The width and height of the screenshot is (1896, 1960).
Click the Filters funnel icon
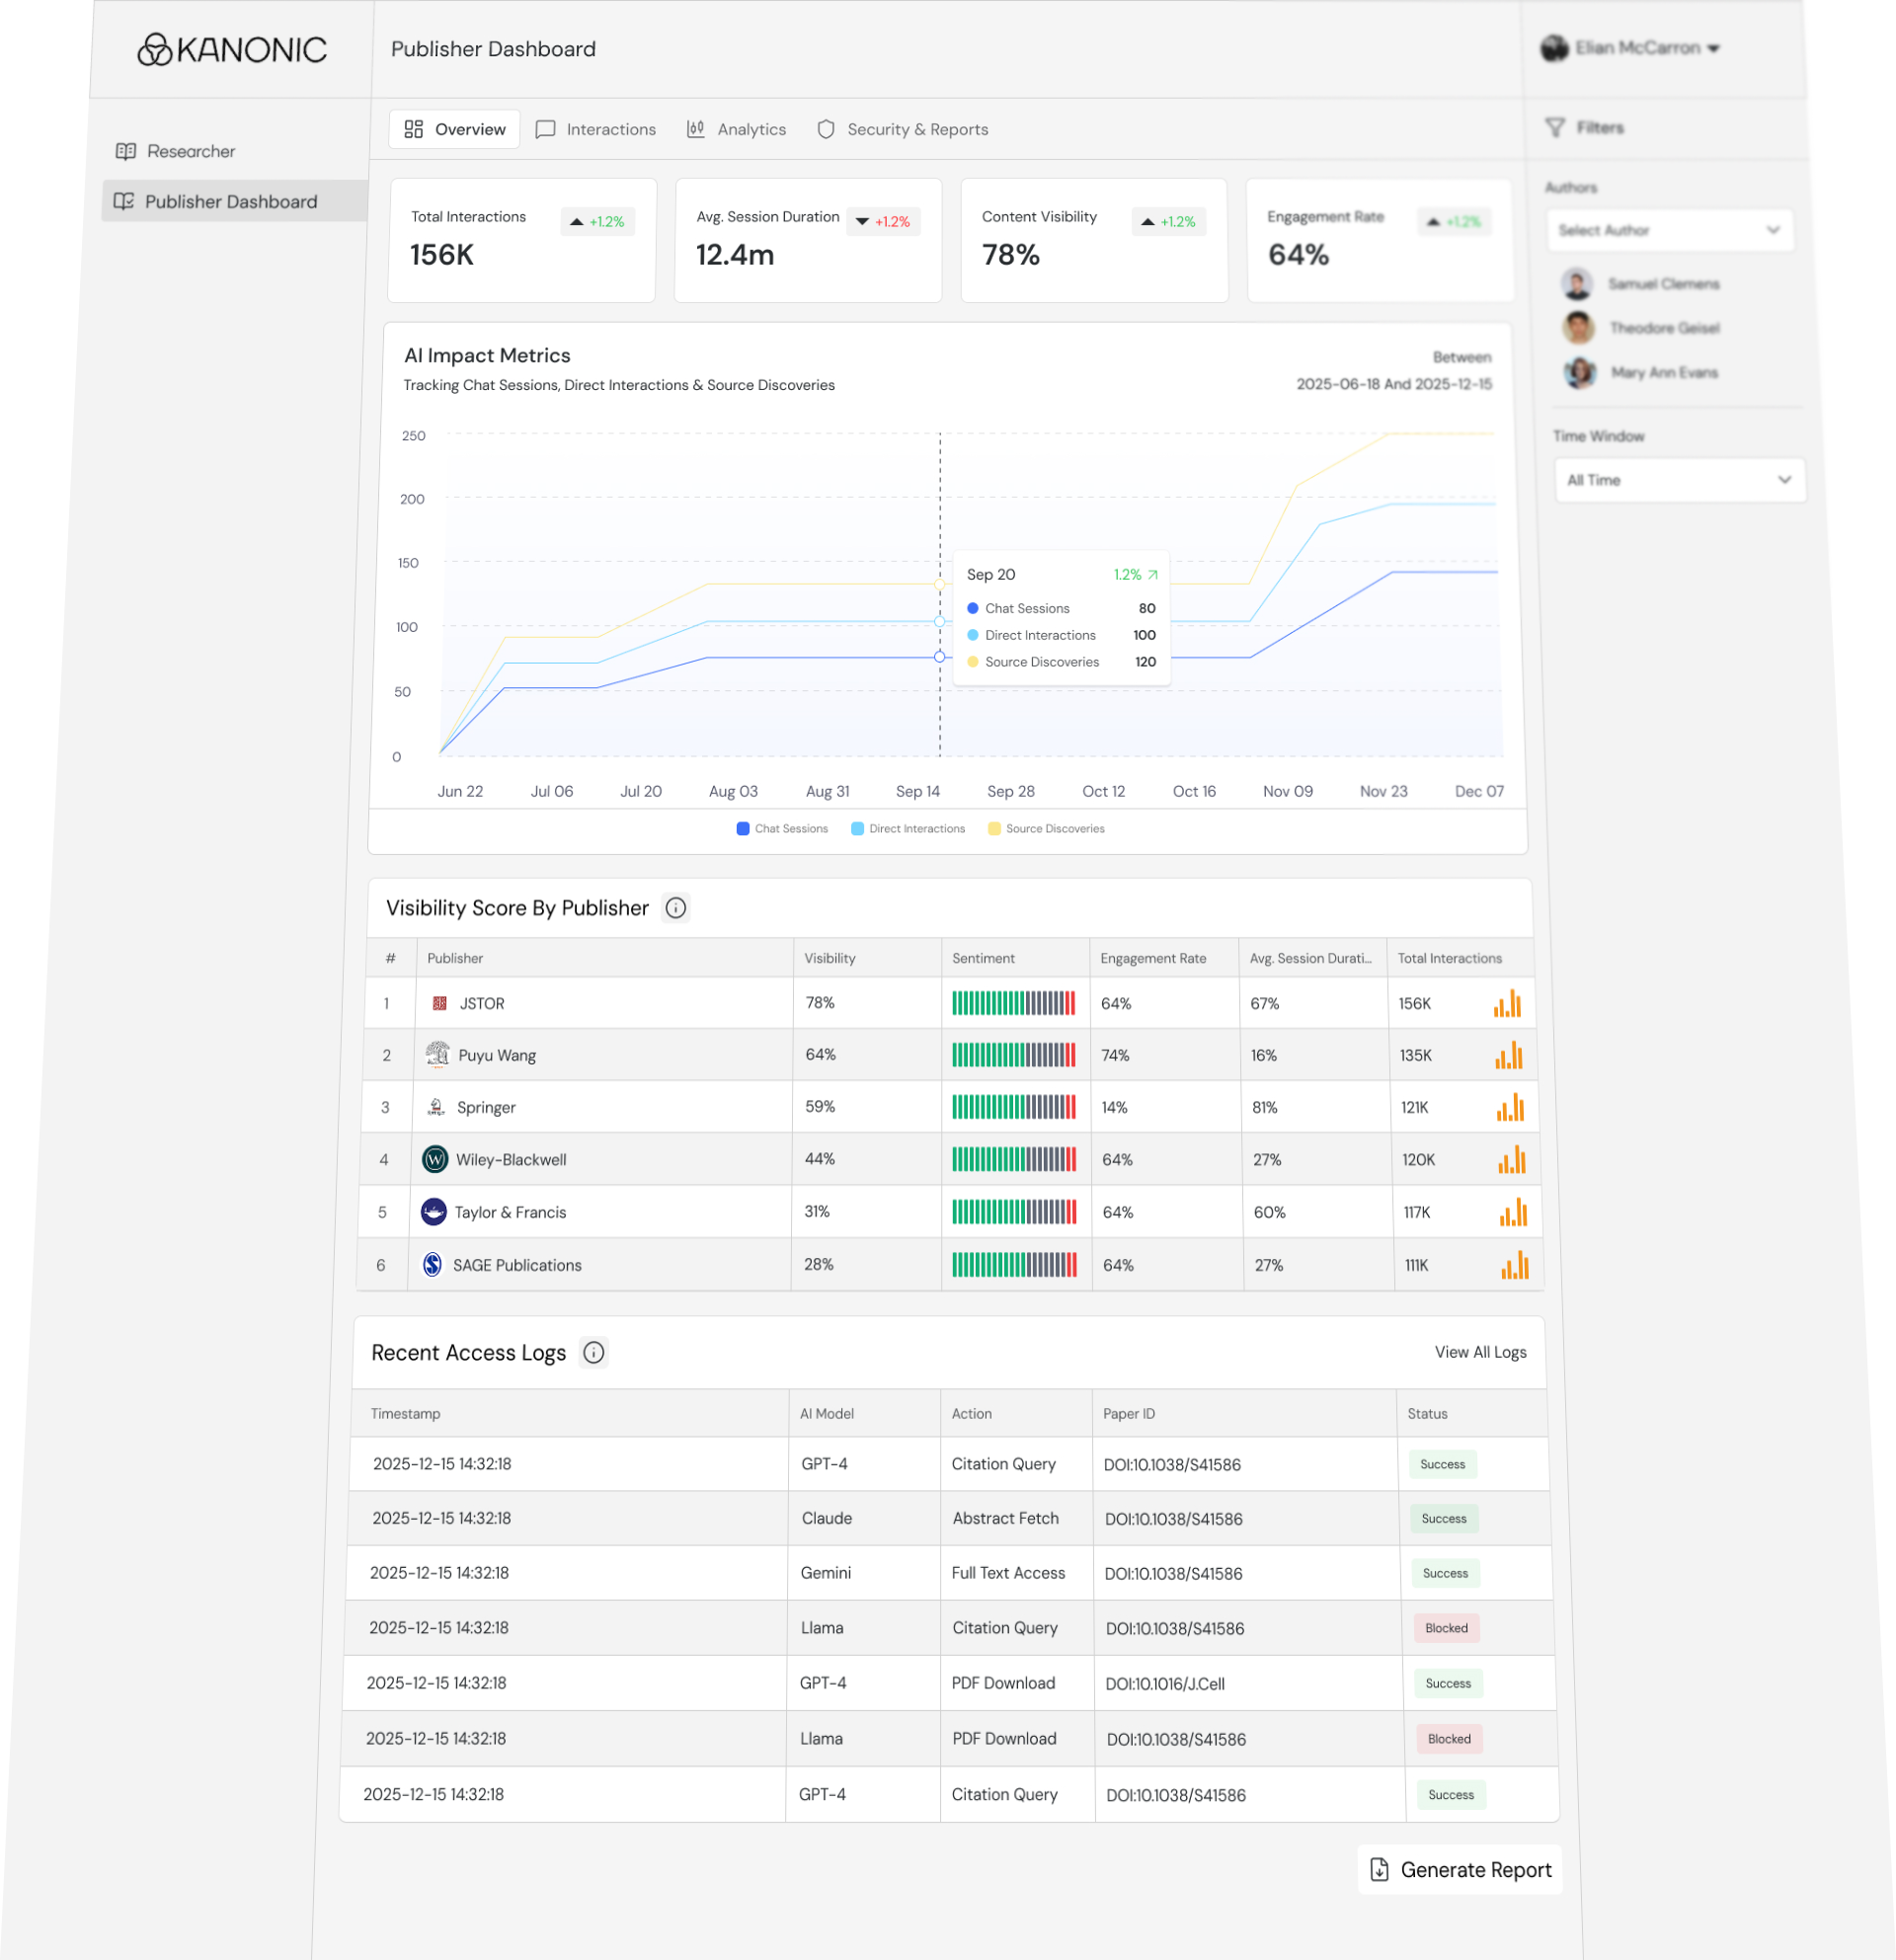[1555, 127]
